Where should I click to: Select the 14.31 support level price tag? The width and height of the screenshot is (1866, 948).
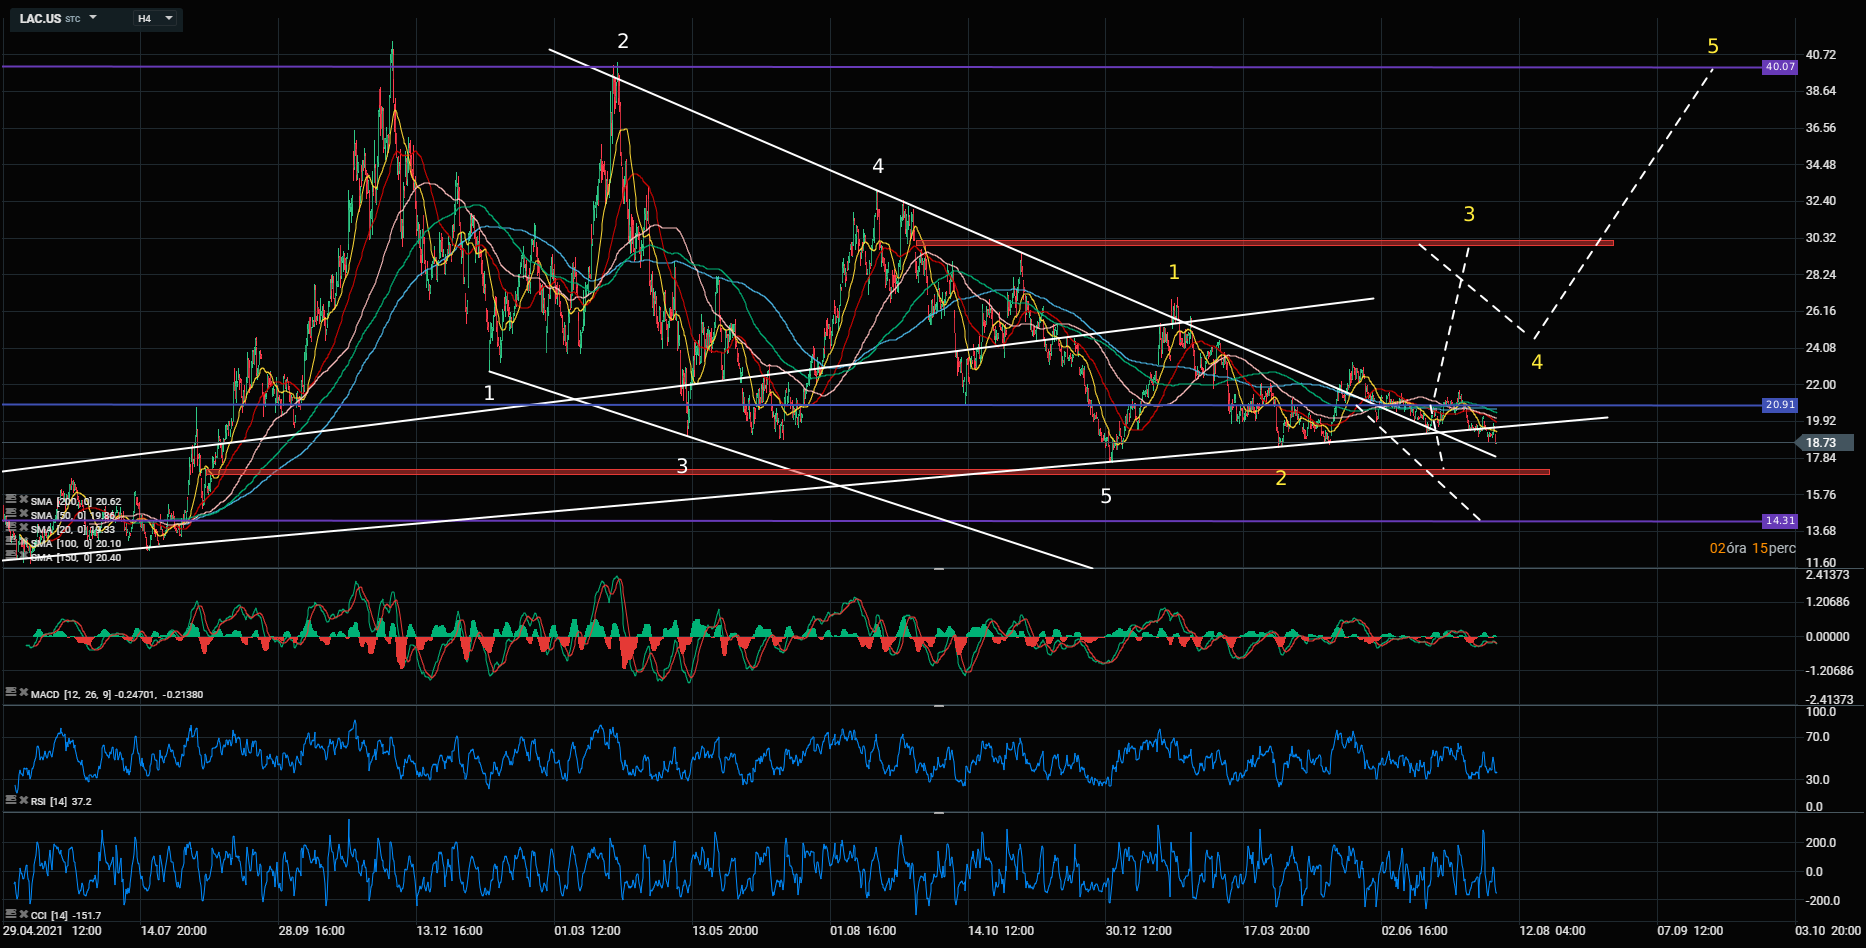tap(1780, 521)
